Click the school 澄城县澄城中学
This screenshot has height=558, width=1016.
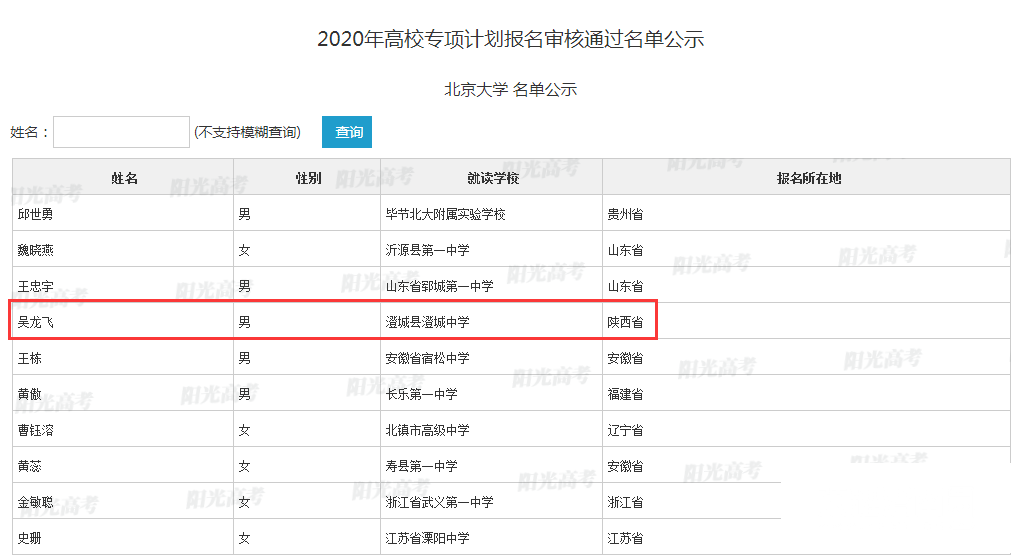point(427,322)
